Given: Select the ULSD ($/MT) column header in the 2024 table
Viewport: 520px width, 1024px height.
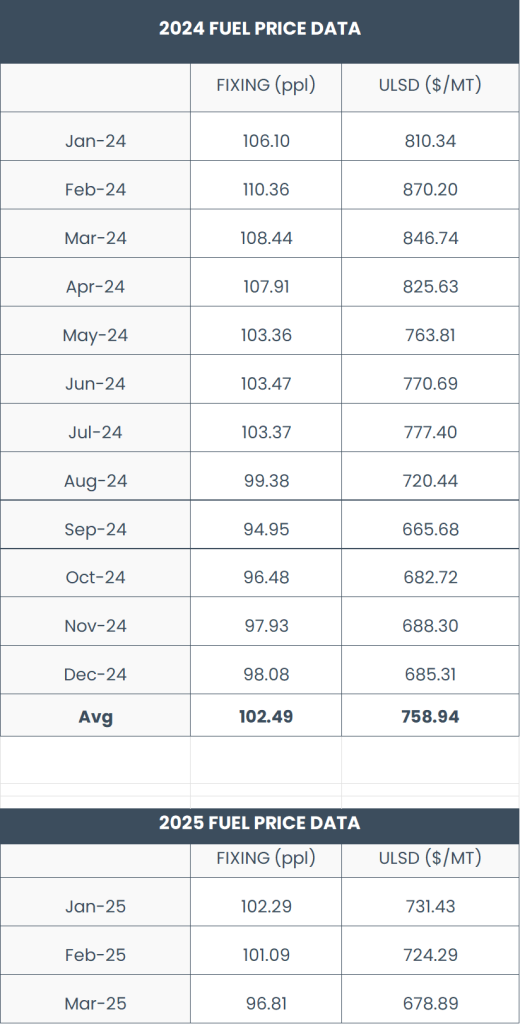Looking at the screenshot, I should (430, 86).
